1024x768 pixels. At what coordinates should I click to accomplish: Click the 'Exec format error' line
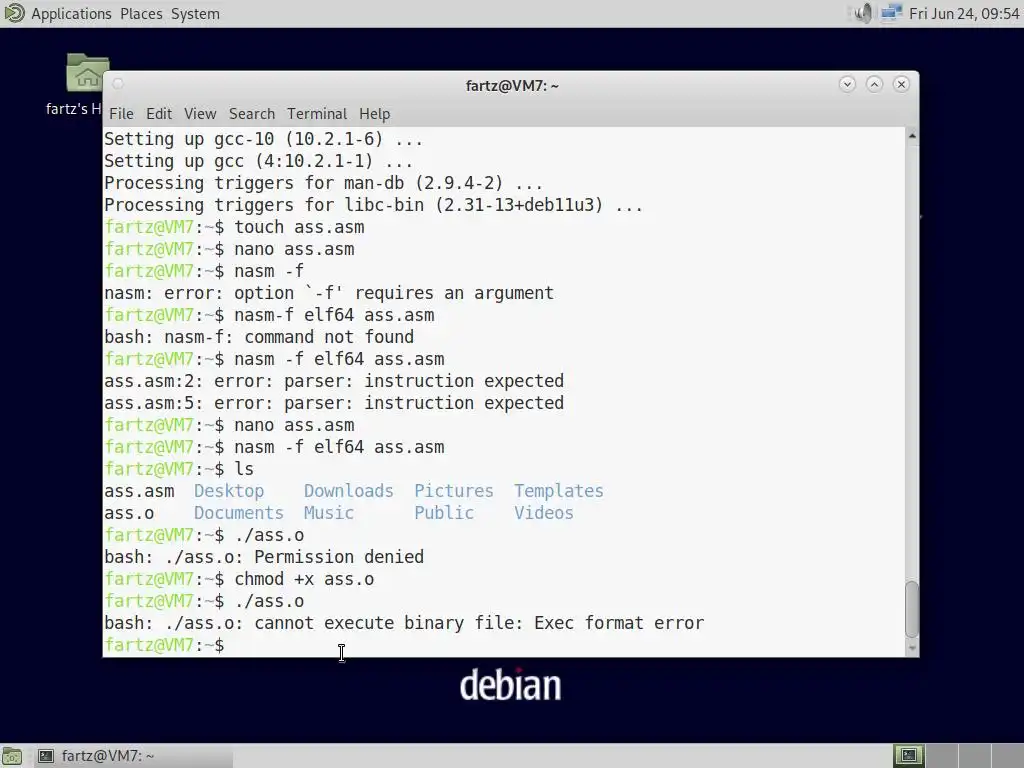[404, 623]
